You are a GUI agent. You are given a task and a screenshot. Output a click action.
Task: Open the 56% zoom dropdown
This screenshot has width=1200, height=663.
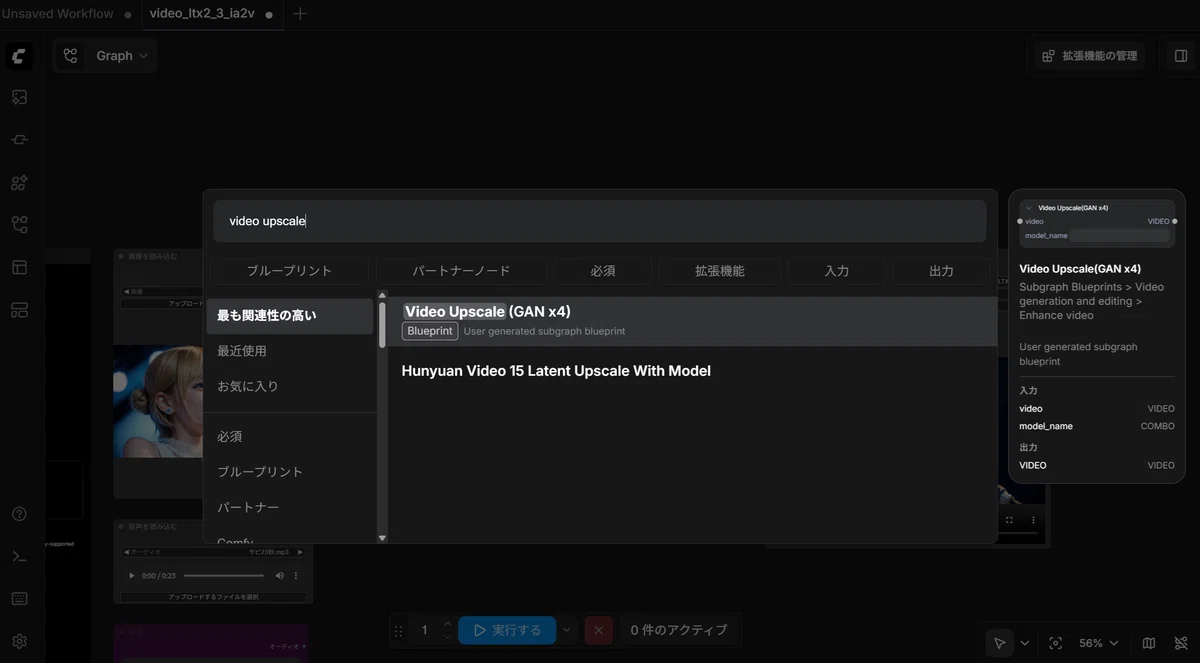pos(1099,643)
